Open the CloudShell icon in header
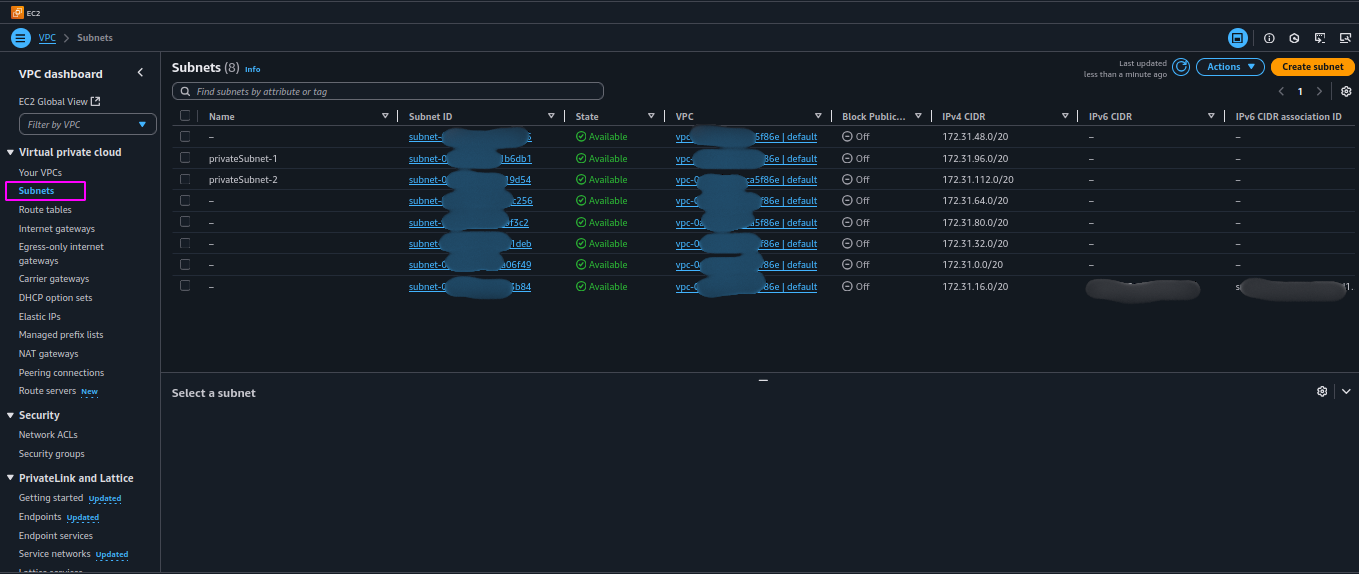 point(1319,38)
